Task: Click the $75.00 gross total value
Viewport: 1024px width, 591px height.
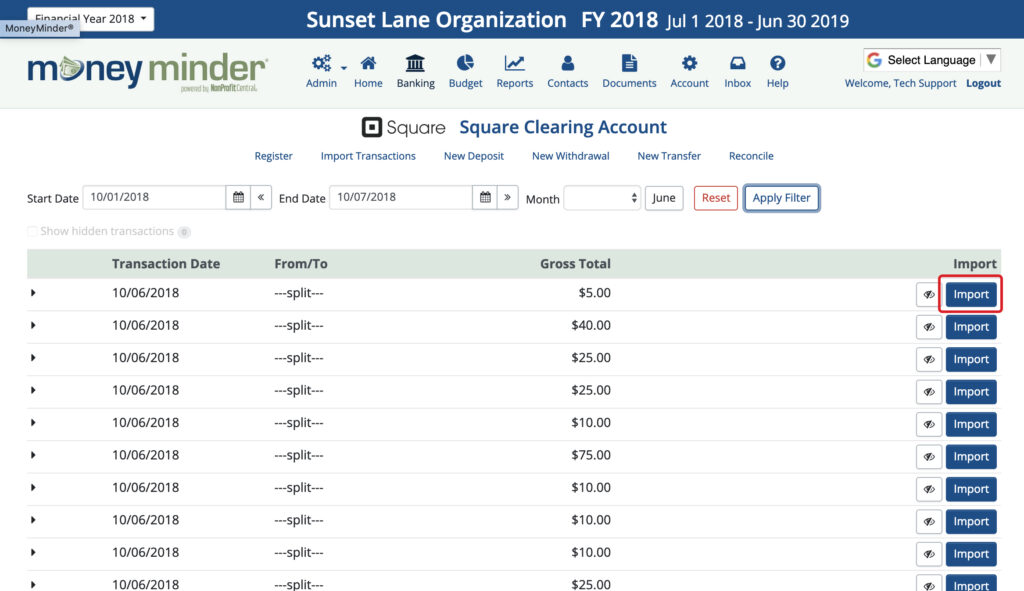Action: tap(590, 455)
